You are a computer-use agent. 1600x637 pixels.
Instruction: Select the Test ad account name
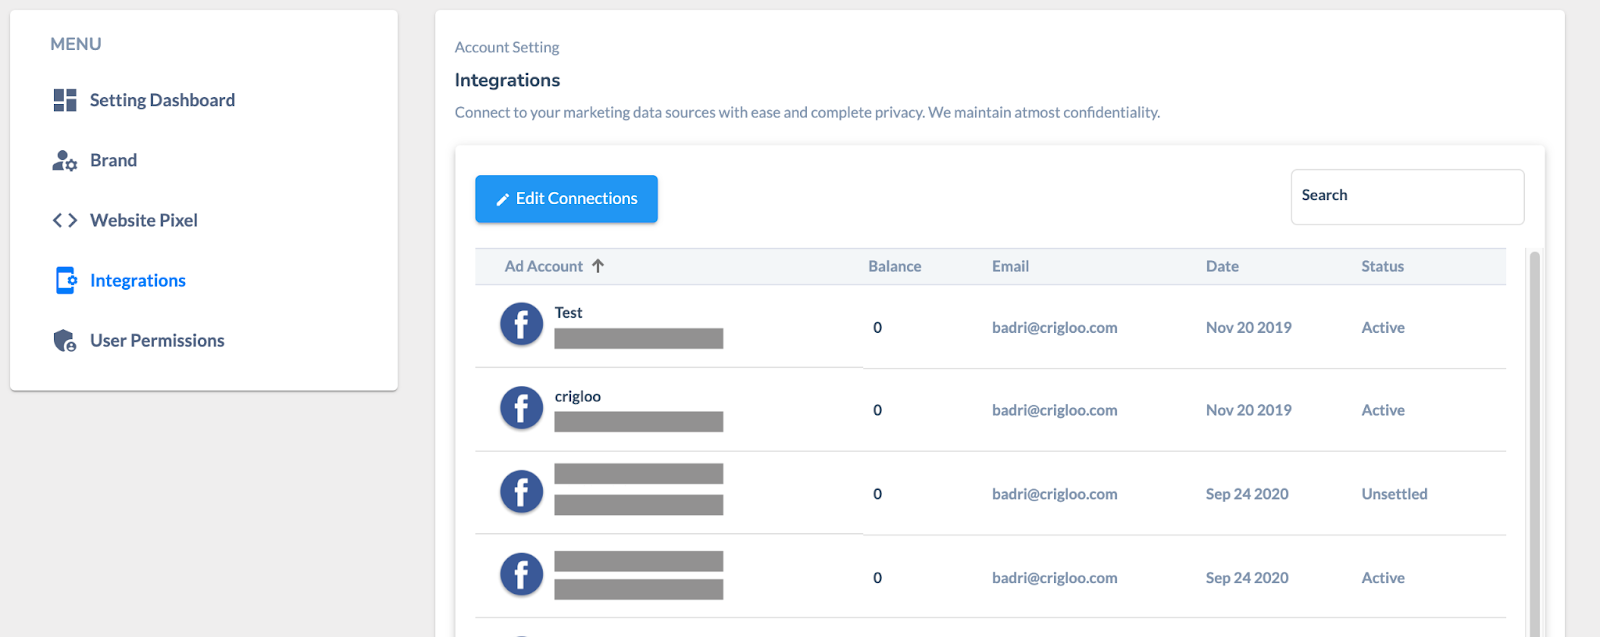tap(568, 313)
